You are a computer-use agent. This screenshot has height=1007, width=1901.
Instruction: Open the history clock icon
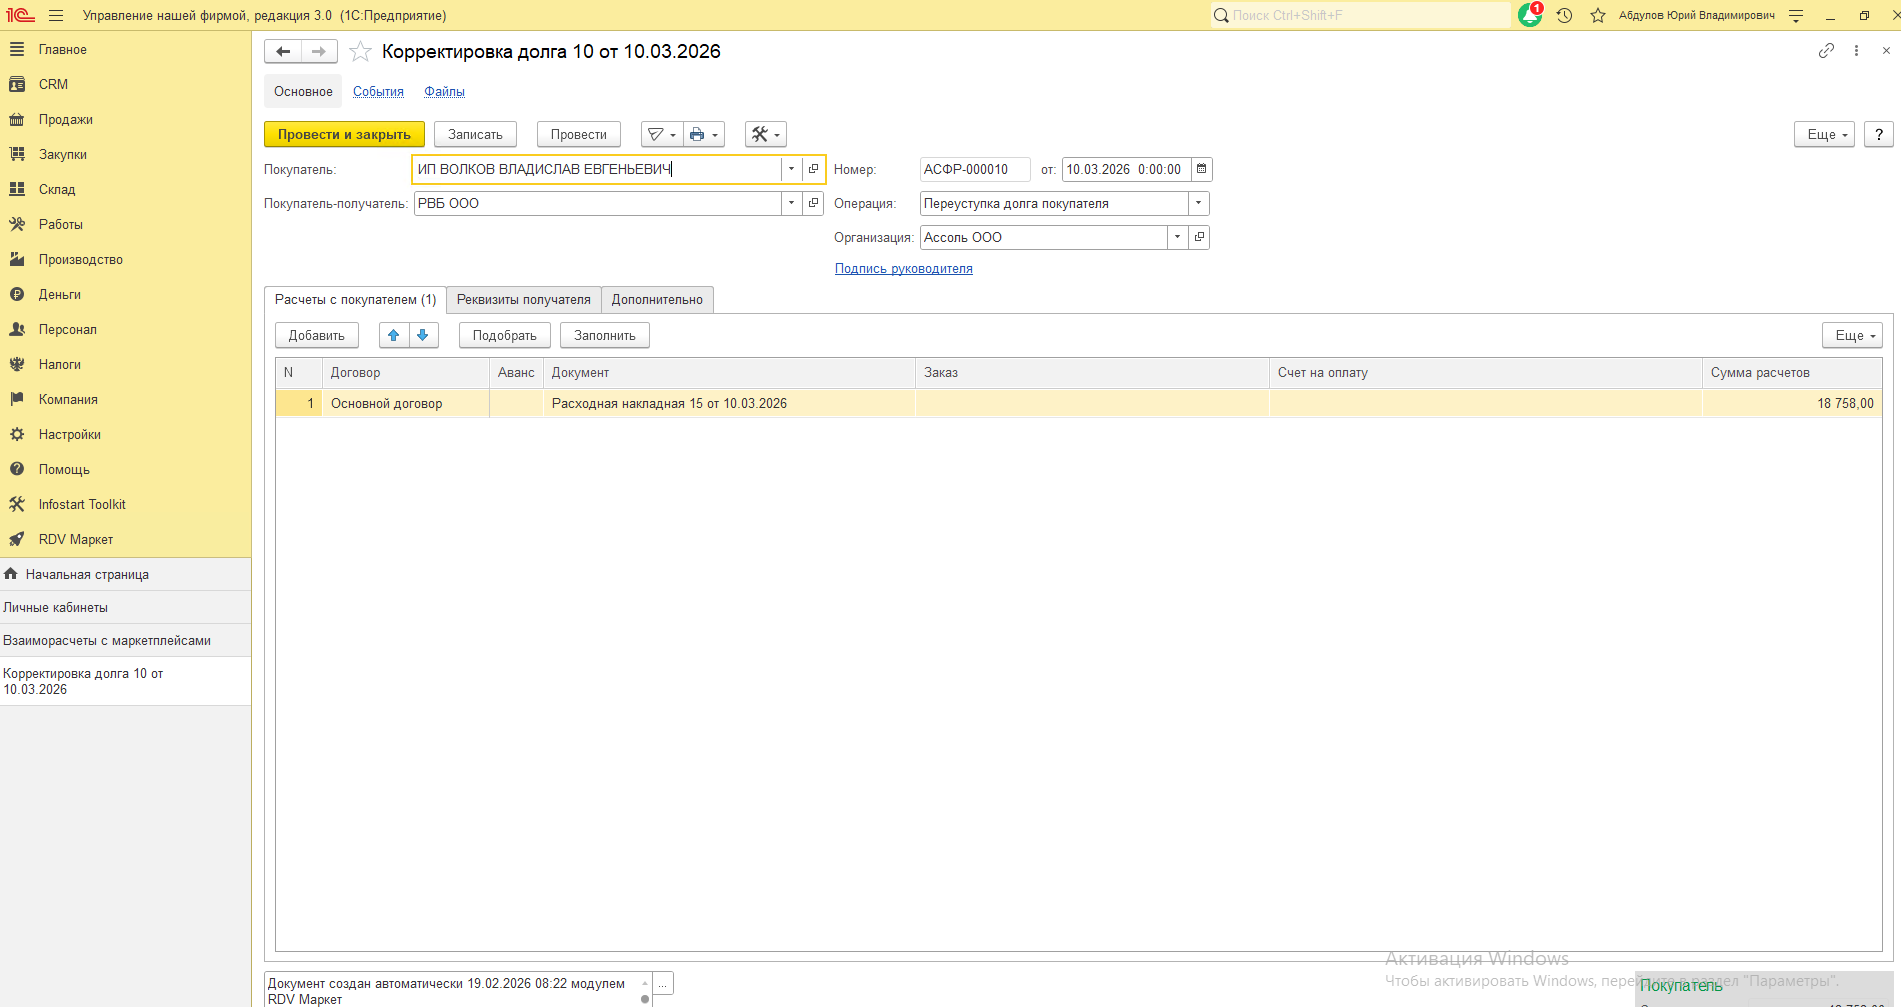pyautogui.click(x=1565, y=15)
